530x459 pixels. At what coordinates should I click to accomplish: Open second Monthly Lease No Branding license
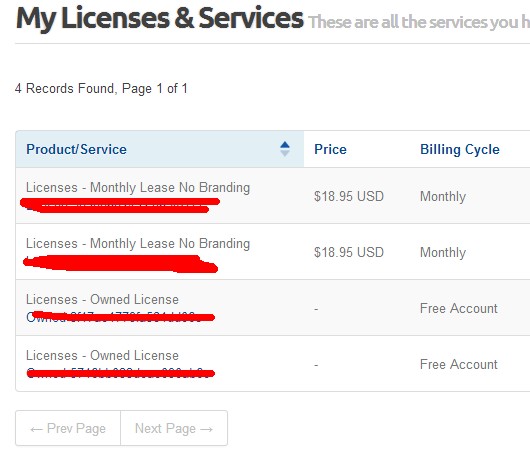click(138, 244)
